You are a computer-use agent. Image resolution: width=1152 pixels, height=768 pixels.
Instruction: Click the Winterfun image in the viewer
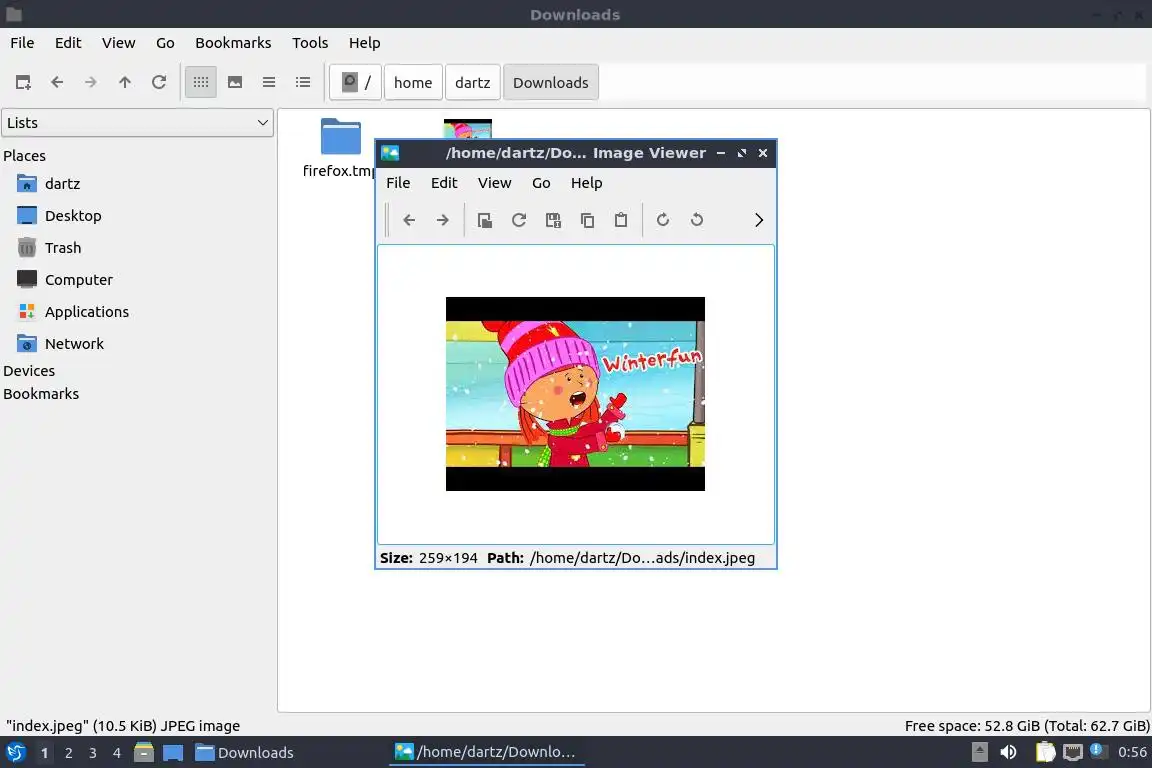click(x=575, y=394)
